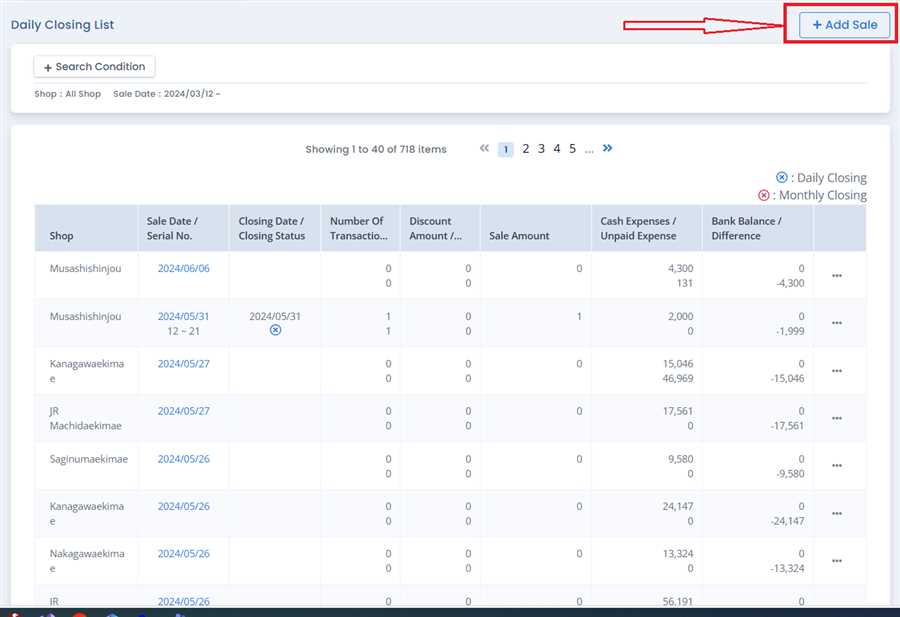Open JR Machidaekimae sale date 2024/05/27 link

pos(183,411)
